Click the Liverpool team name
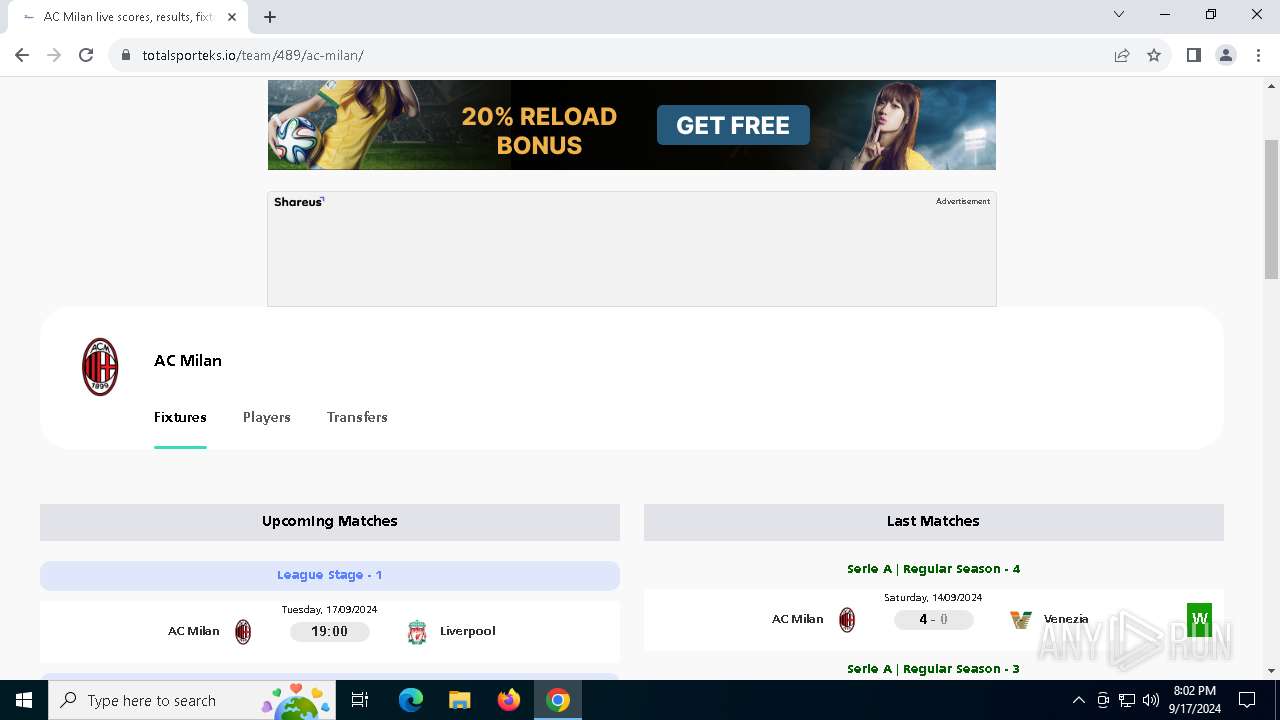This screenshot has height=720, width=1280. click(x=468, y=631)
